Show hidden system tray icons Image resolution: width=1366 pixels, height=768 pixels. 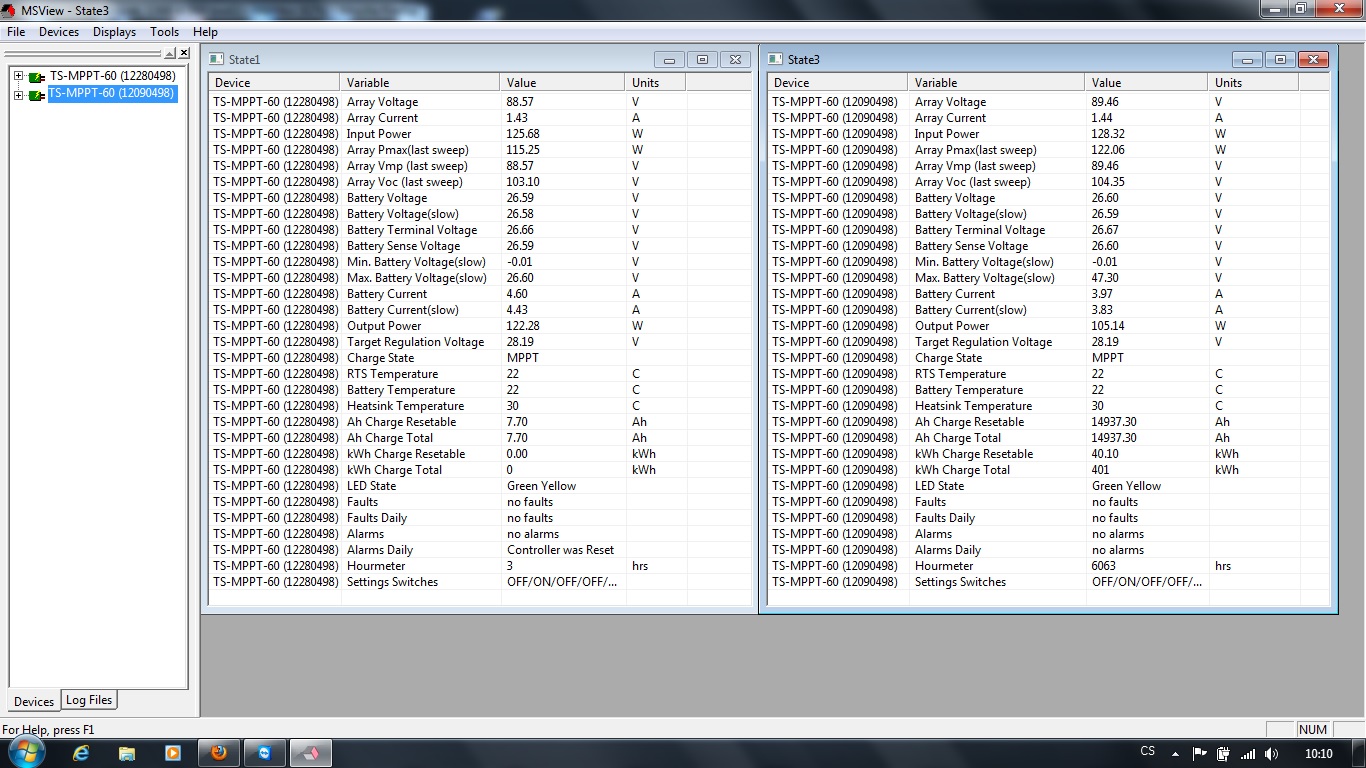pos(1175,753)
